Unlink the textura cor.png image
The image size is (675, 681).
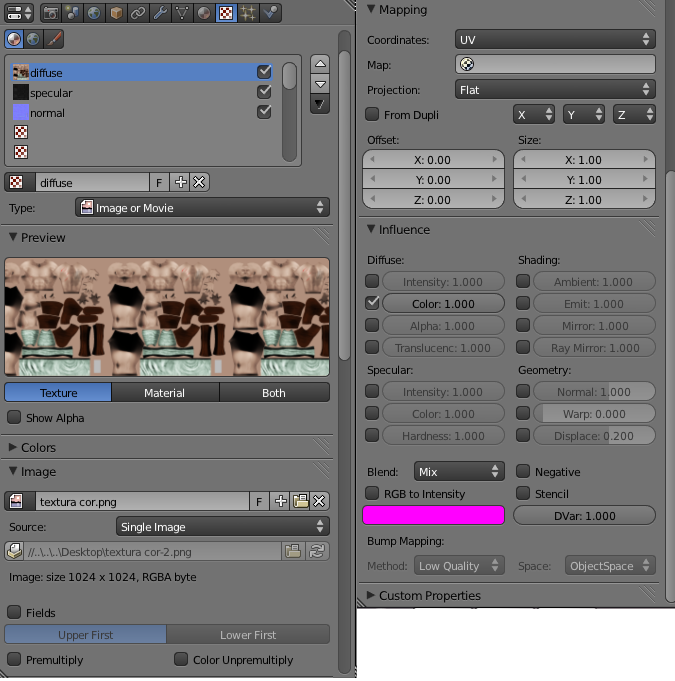(x=319, y=502)
